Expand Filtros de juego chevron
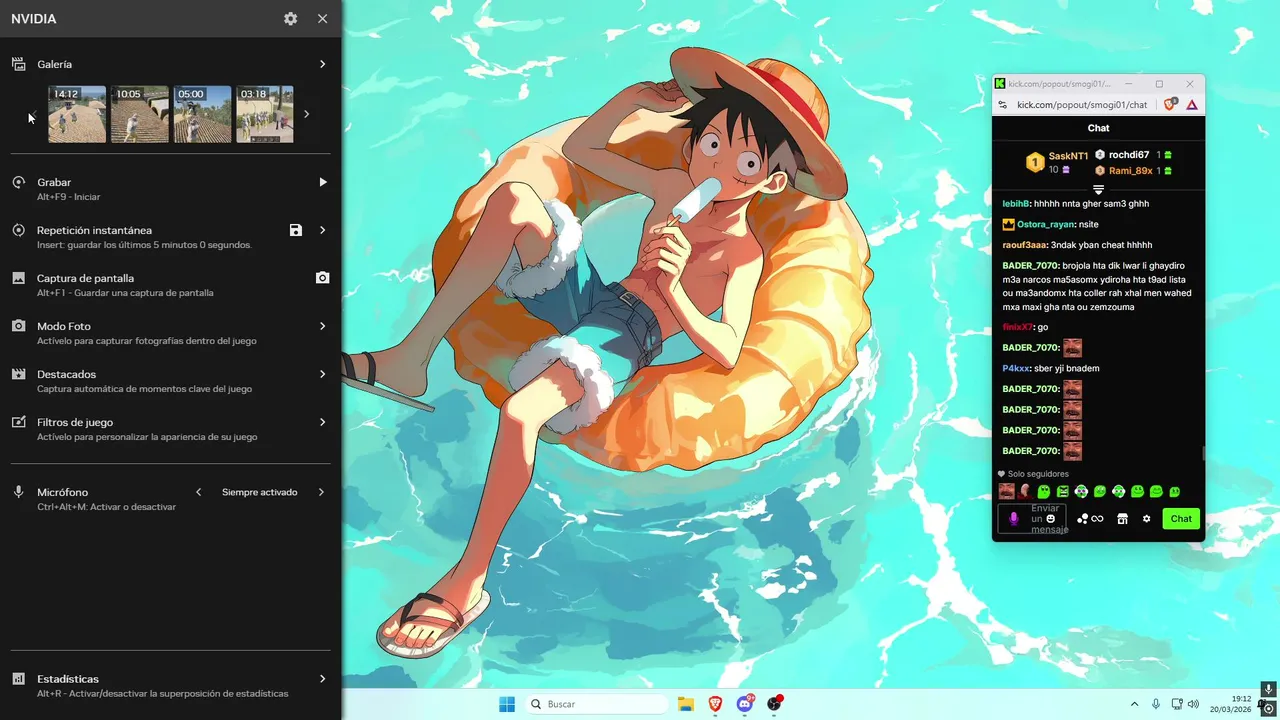 (322, 422)
